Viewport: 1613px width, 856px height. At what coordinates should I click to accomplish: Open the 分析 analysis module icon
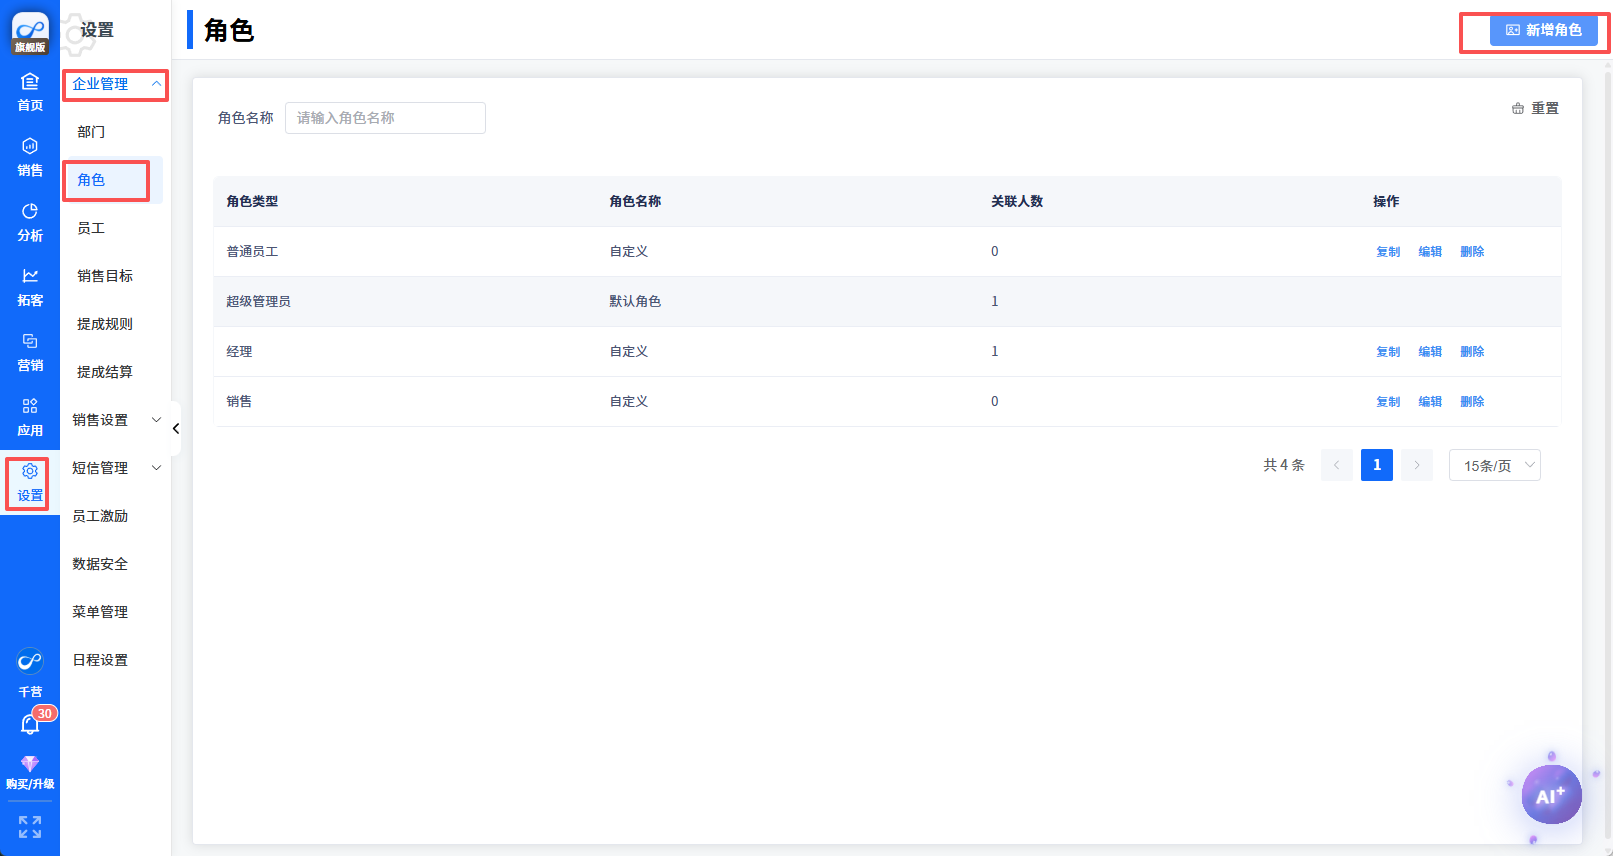click(30, 222)
